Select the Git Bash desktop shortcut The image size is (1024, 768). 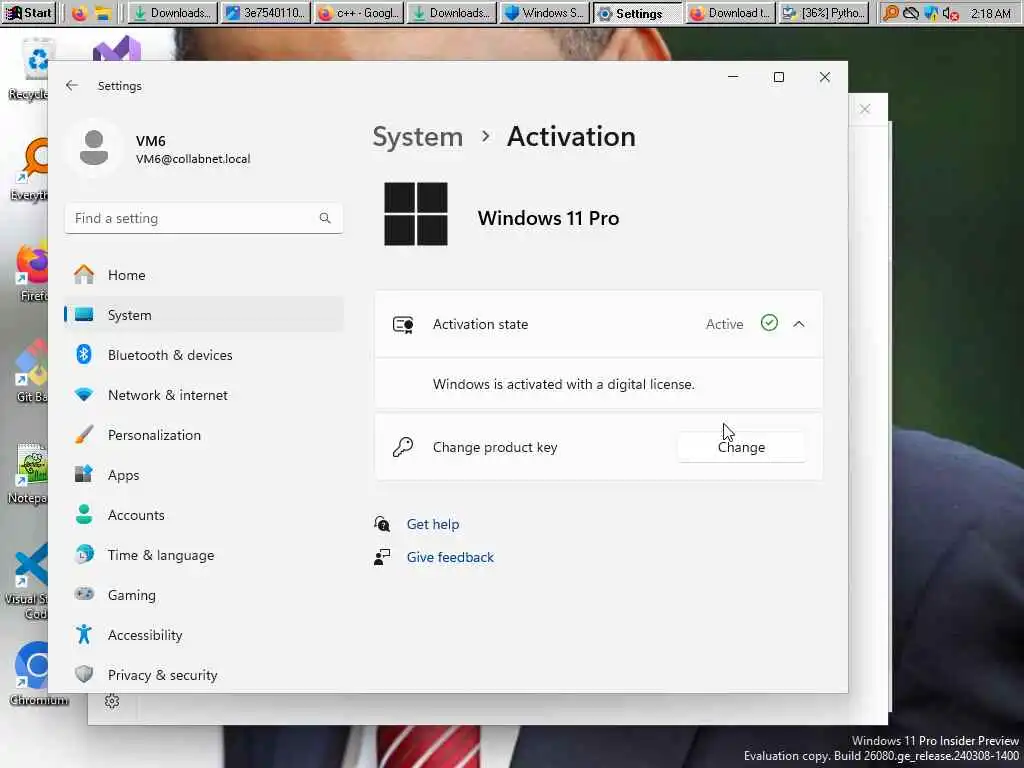[x=30, y=372]
